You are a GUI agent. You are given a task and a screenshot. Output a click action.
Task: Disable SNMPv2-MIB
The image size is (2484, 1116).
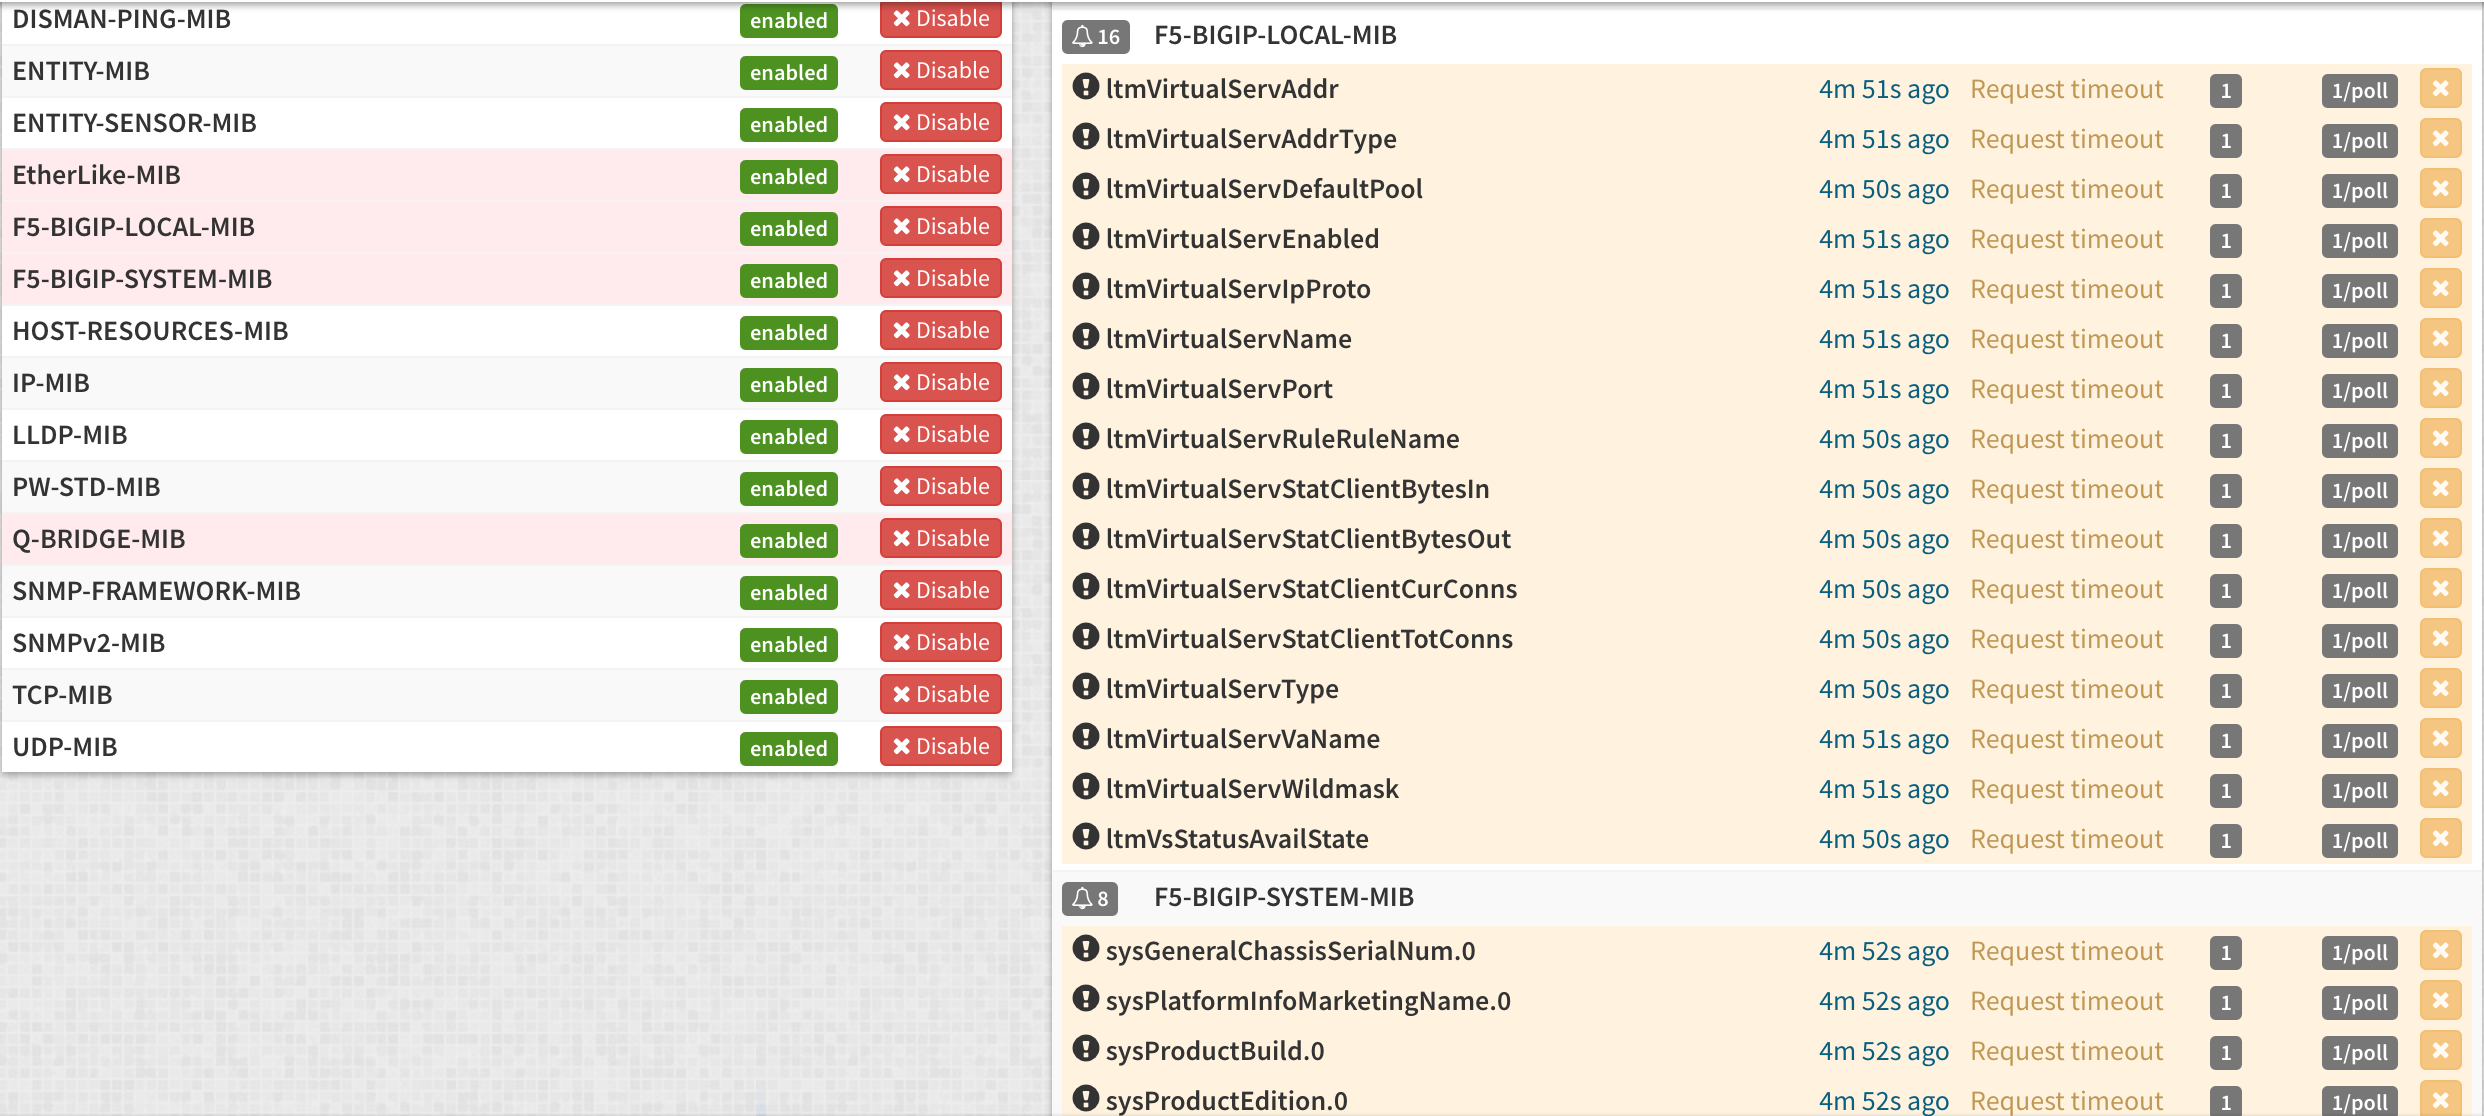pos(941,643)
